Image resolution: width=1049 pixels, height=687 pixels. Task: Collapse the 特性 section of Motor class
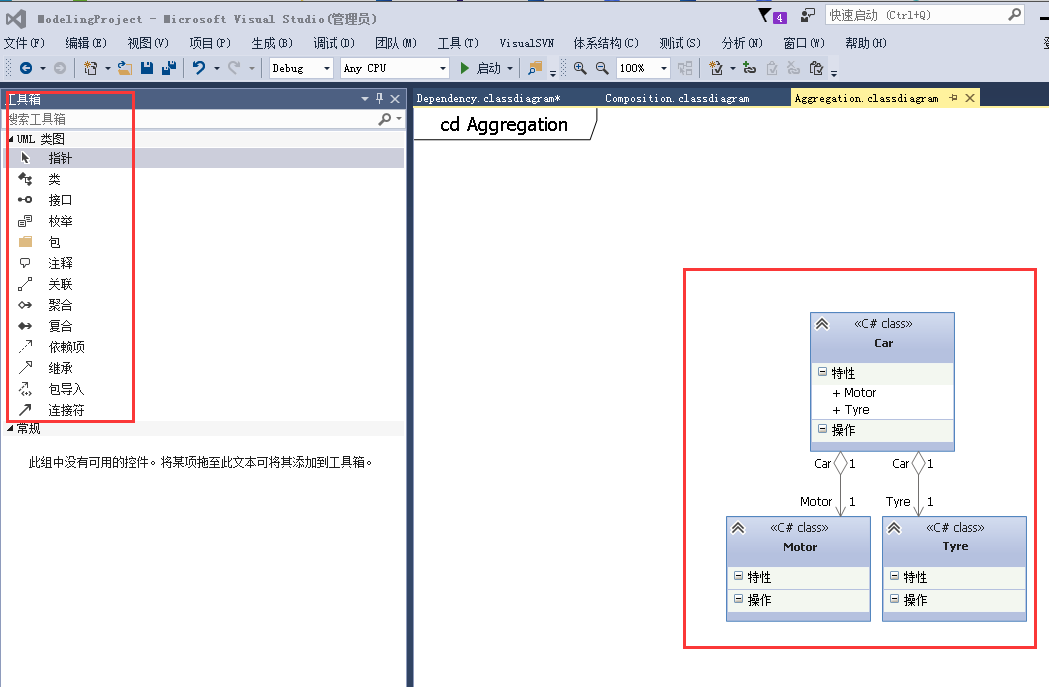pos(738,575)
